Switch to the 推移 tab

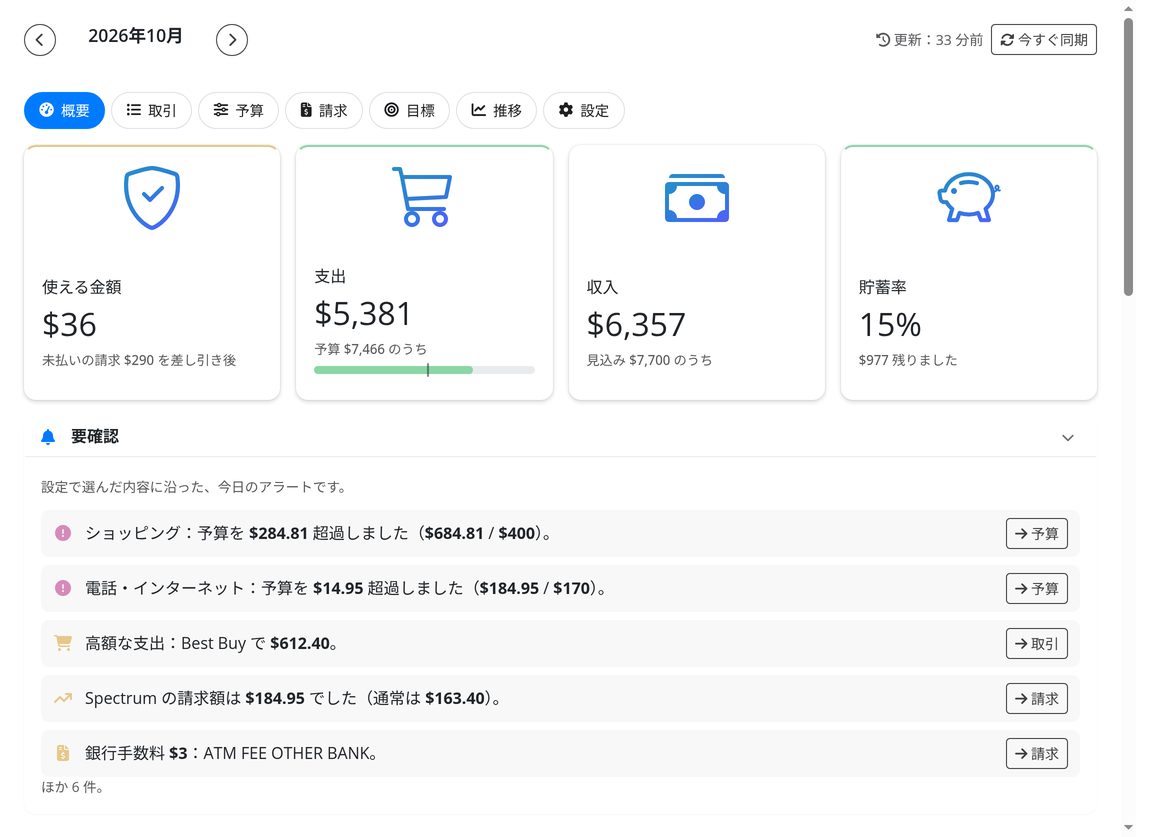point(496,110)
